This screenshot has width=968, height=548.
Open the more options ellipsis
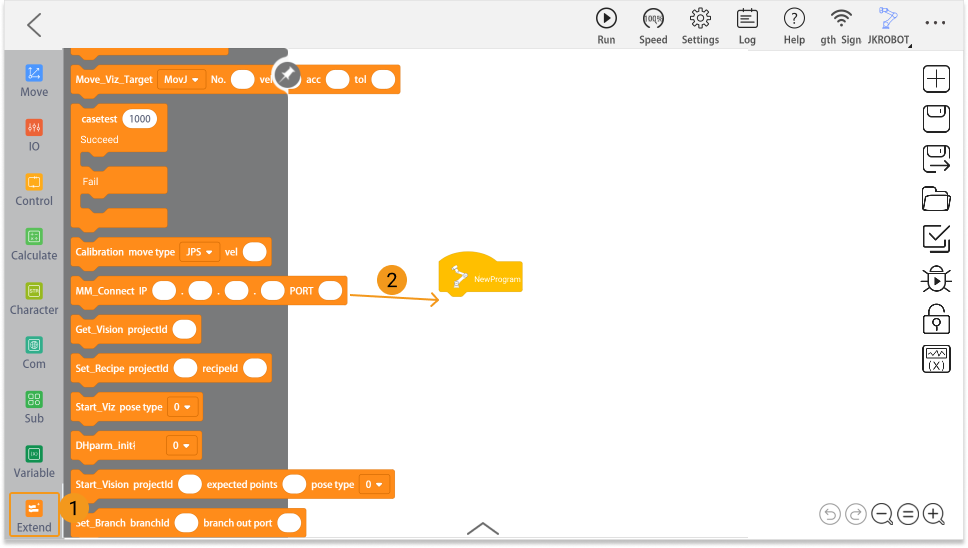935,23
